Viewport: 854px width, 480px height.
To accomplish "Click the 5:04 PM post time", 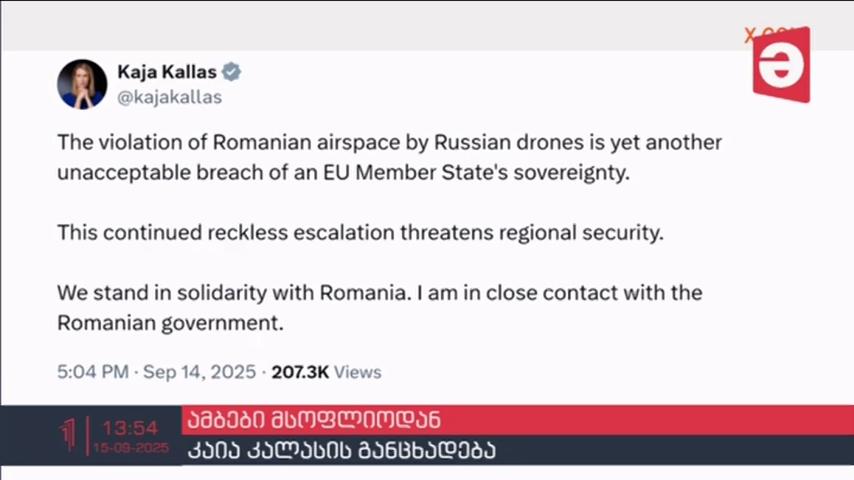I will tap(93, 372).
